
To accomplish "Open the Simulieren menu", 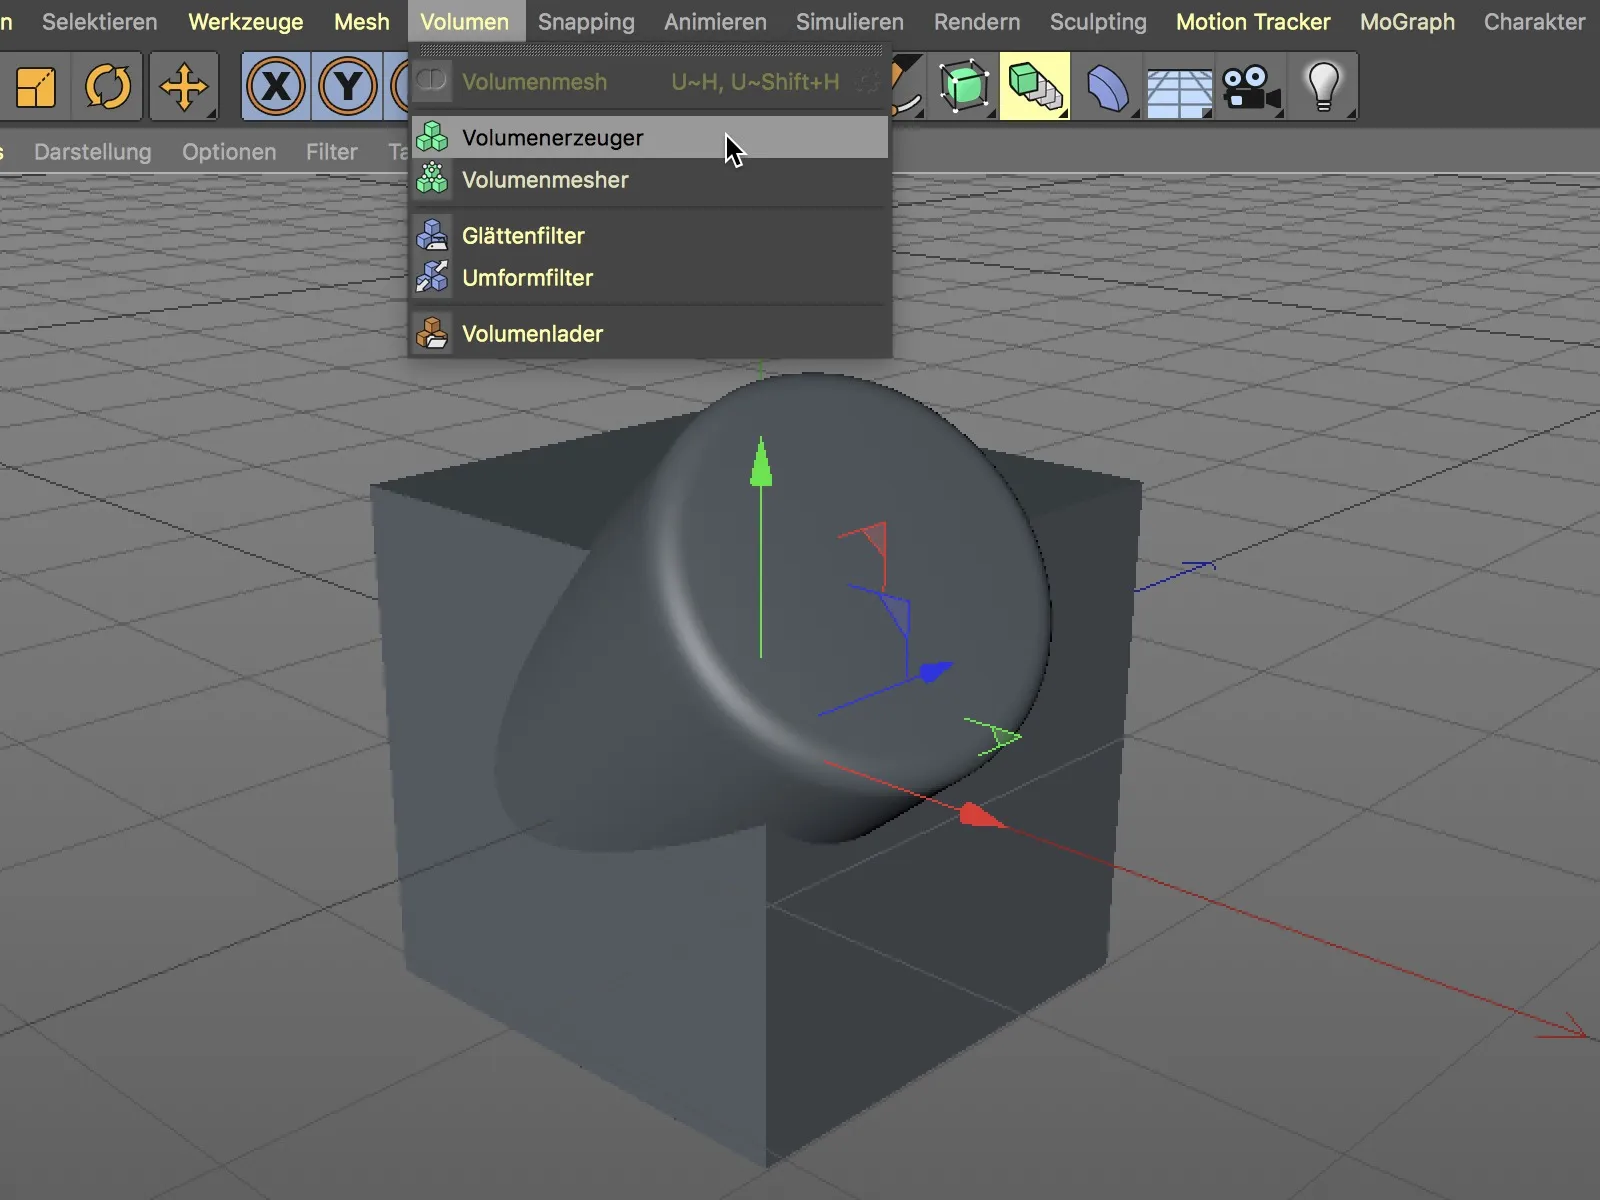I will click(x=850, y=22).
